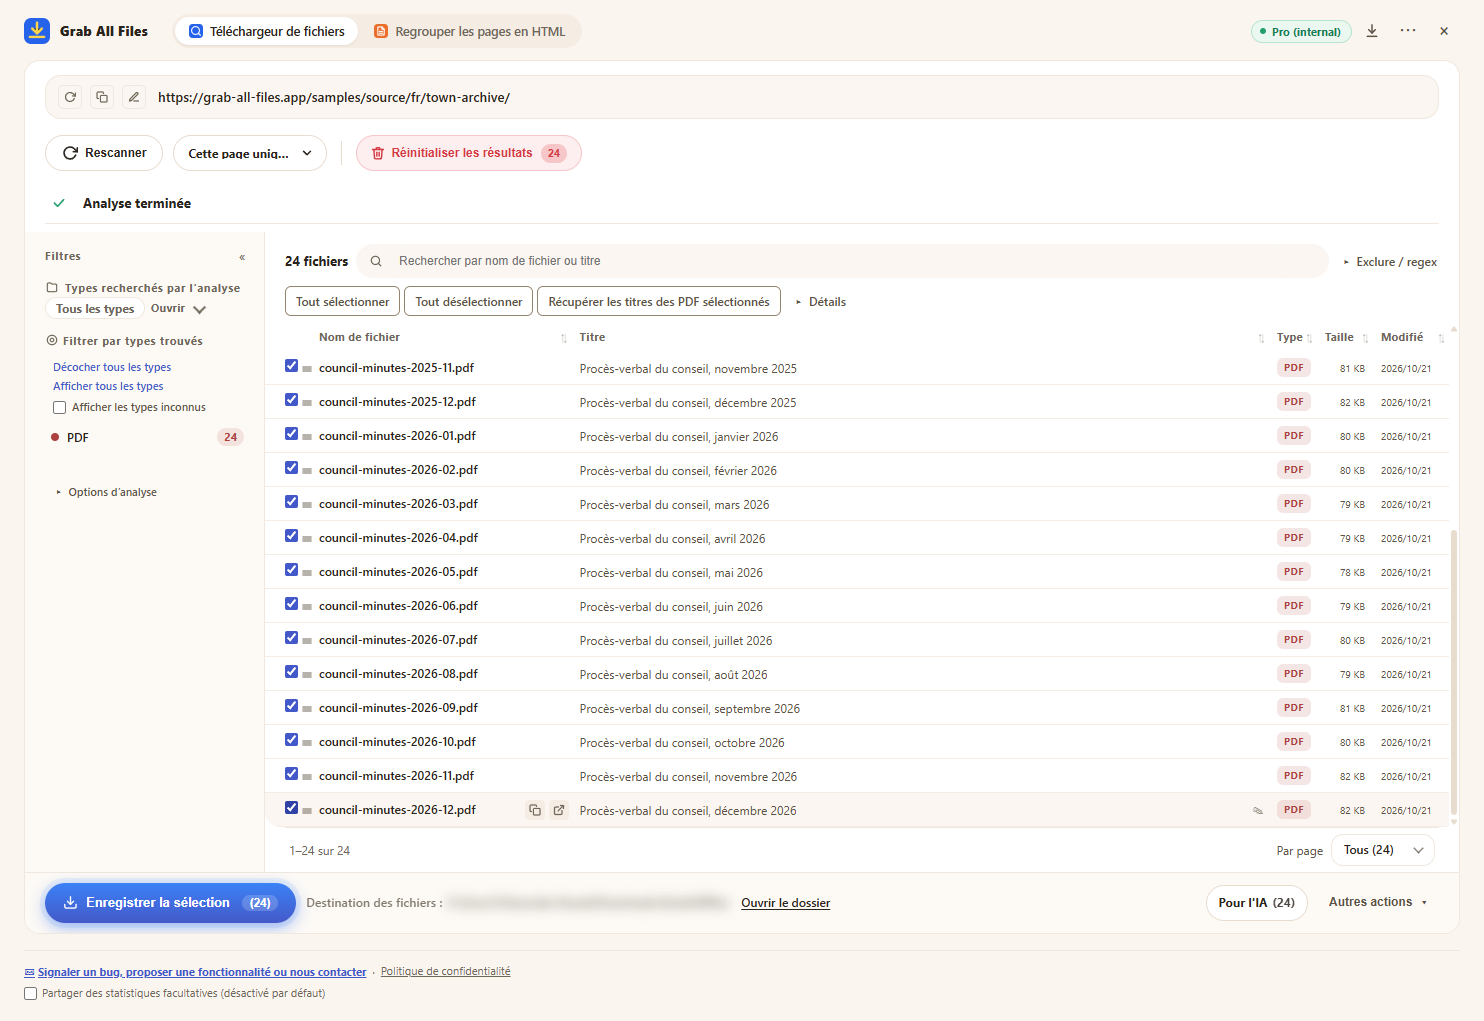The image size is (1484, 1021).
Task: Open downloads via the top-right download icon
Action: 1372,31
